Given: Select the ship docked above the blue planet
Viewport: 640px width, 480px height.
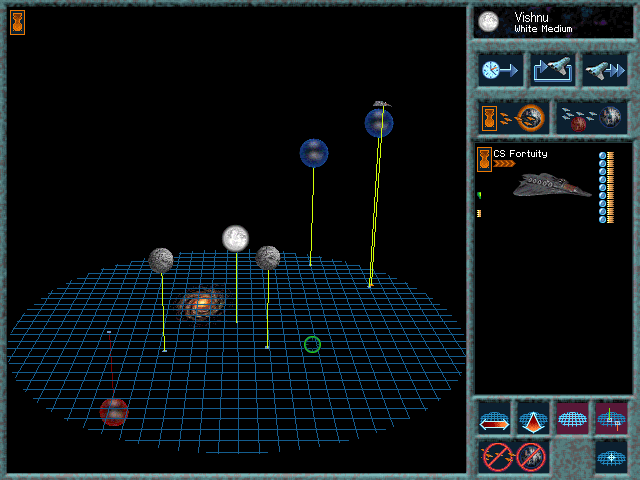Looking at the screenshot, I should 382,104.
